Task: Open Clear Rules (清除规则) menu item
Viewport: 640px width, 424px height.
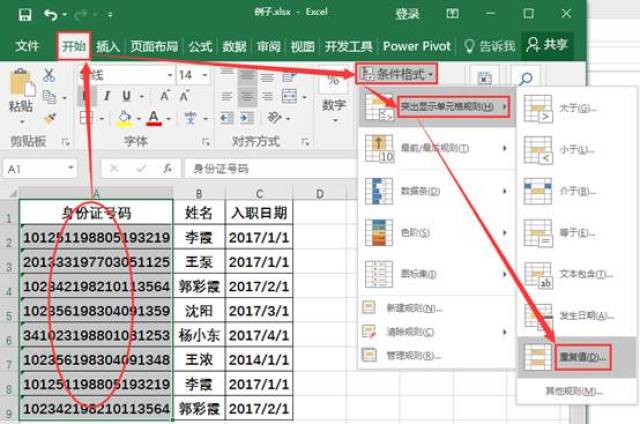Action: [x=436, y=332]
